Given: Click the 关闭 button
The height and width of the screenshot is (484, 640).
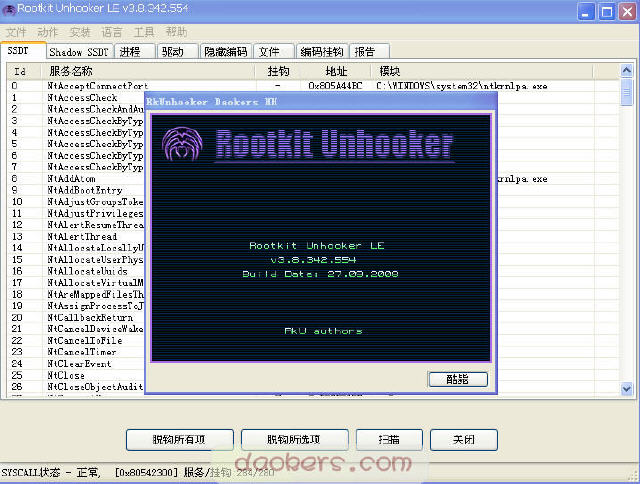Looking at the screenshot, I should coord(464,440).
